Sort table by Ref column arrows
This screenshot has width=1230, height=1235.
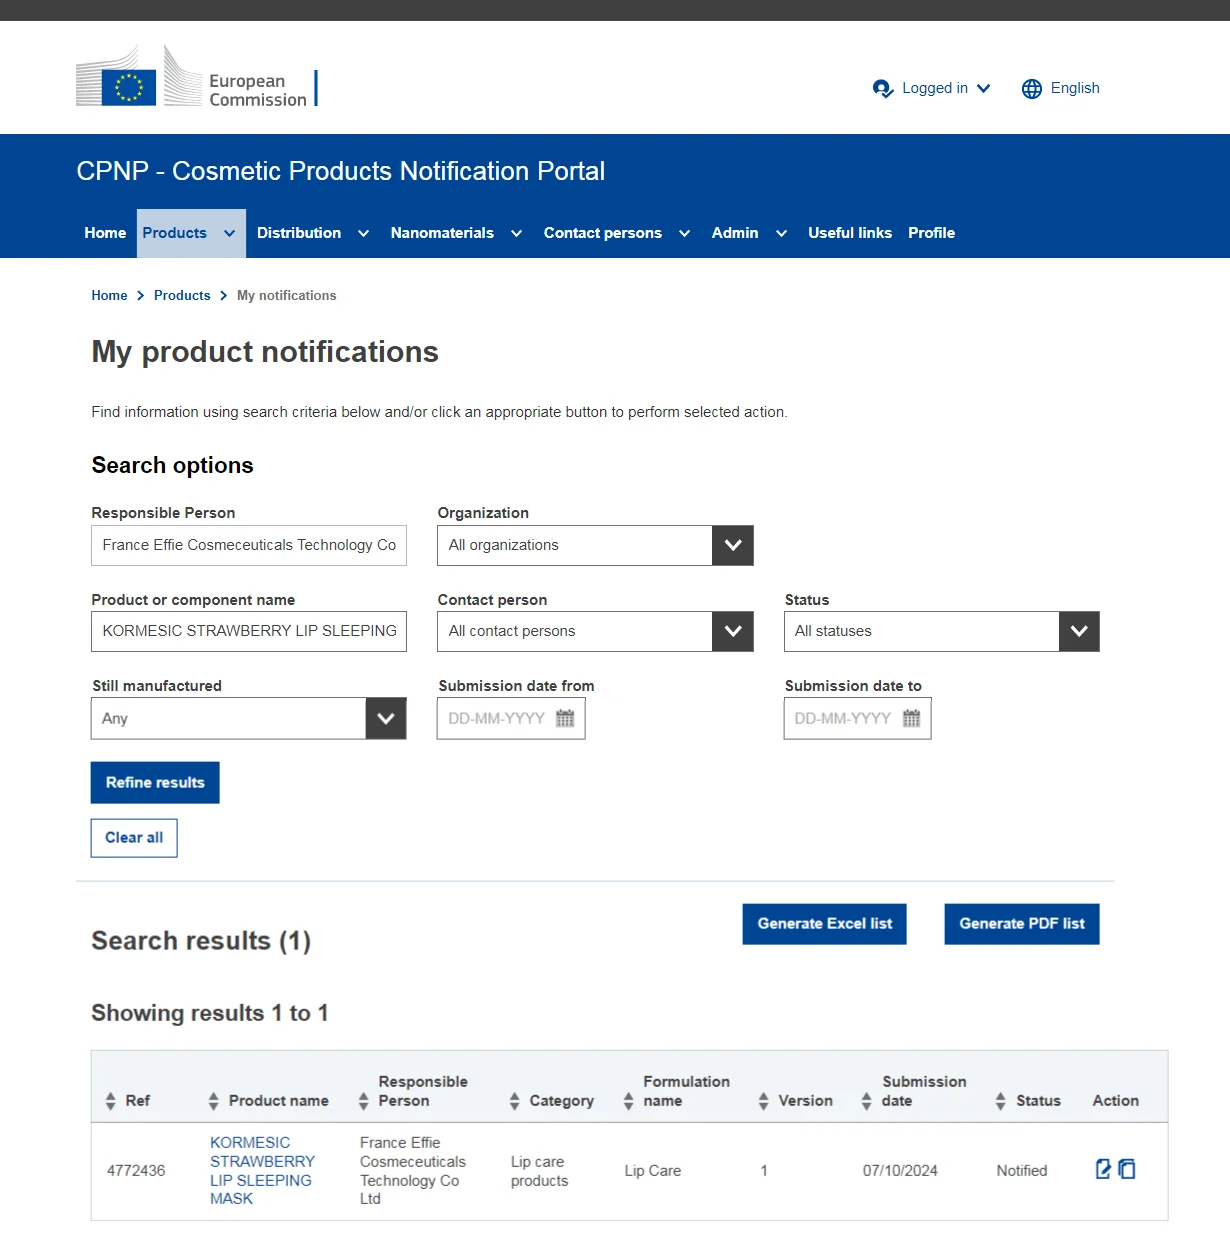tap(110, 1101)
